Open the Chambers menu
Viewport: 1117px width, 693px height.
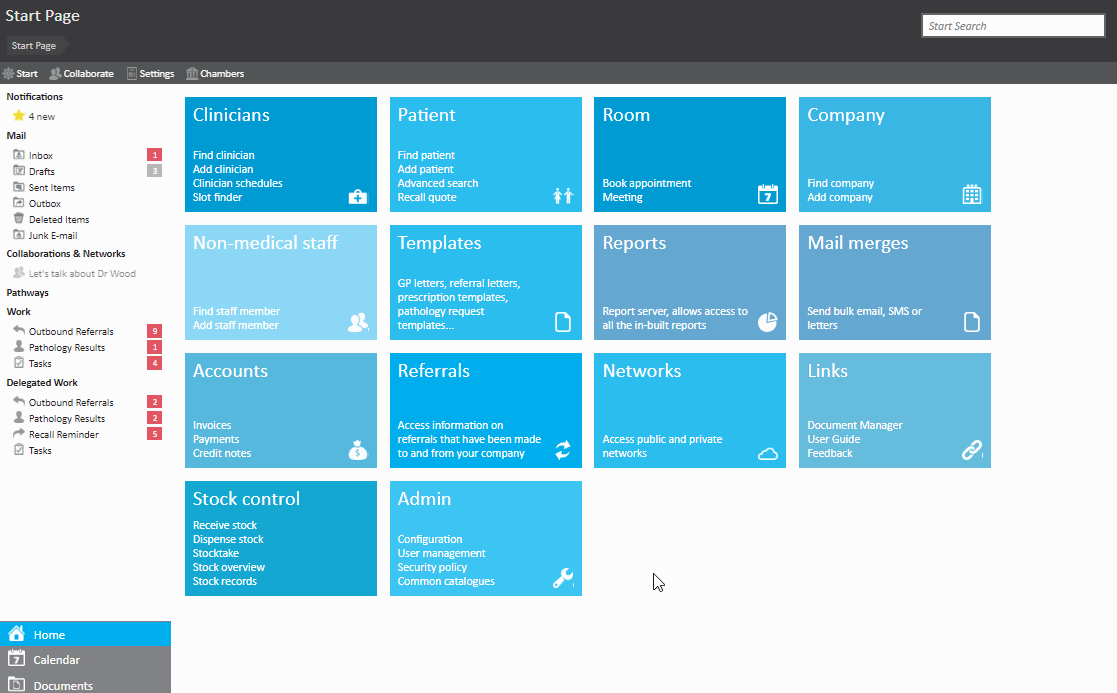(215, 74)
